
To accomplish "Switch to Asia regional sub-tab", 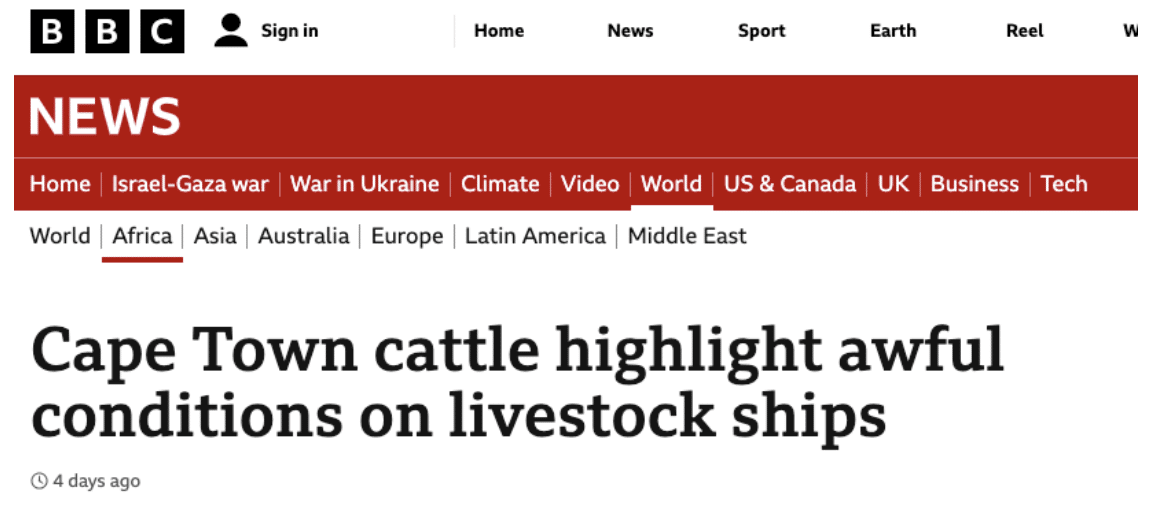I will click(215, 236).
